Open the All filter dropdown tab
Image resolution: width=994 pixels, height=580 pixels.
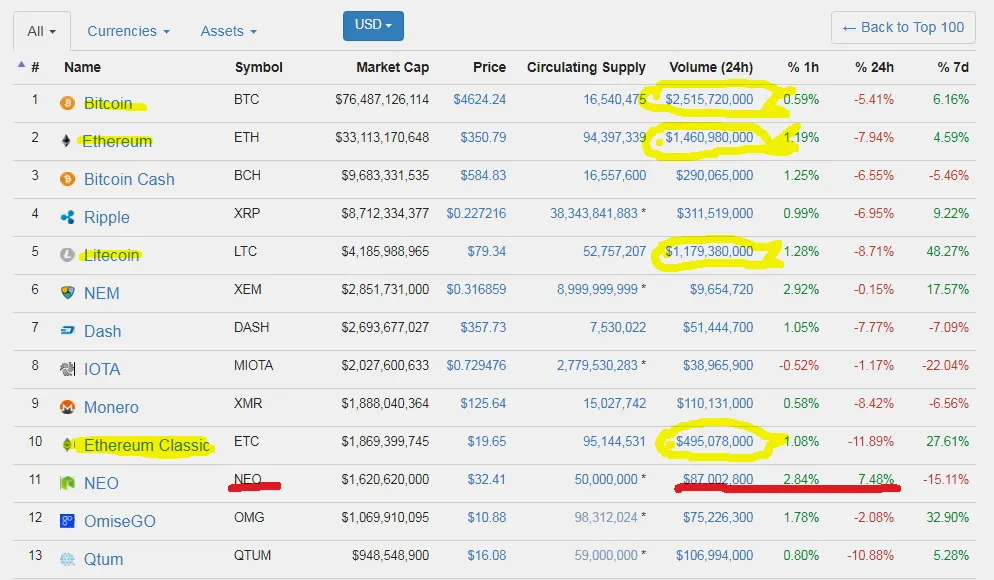tap(42, 31)
